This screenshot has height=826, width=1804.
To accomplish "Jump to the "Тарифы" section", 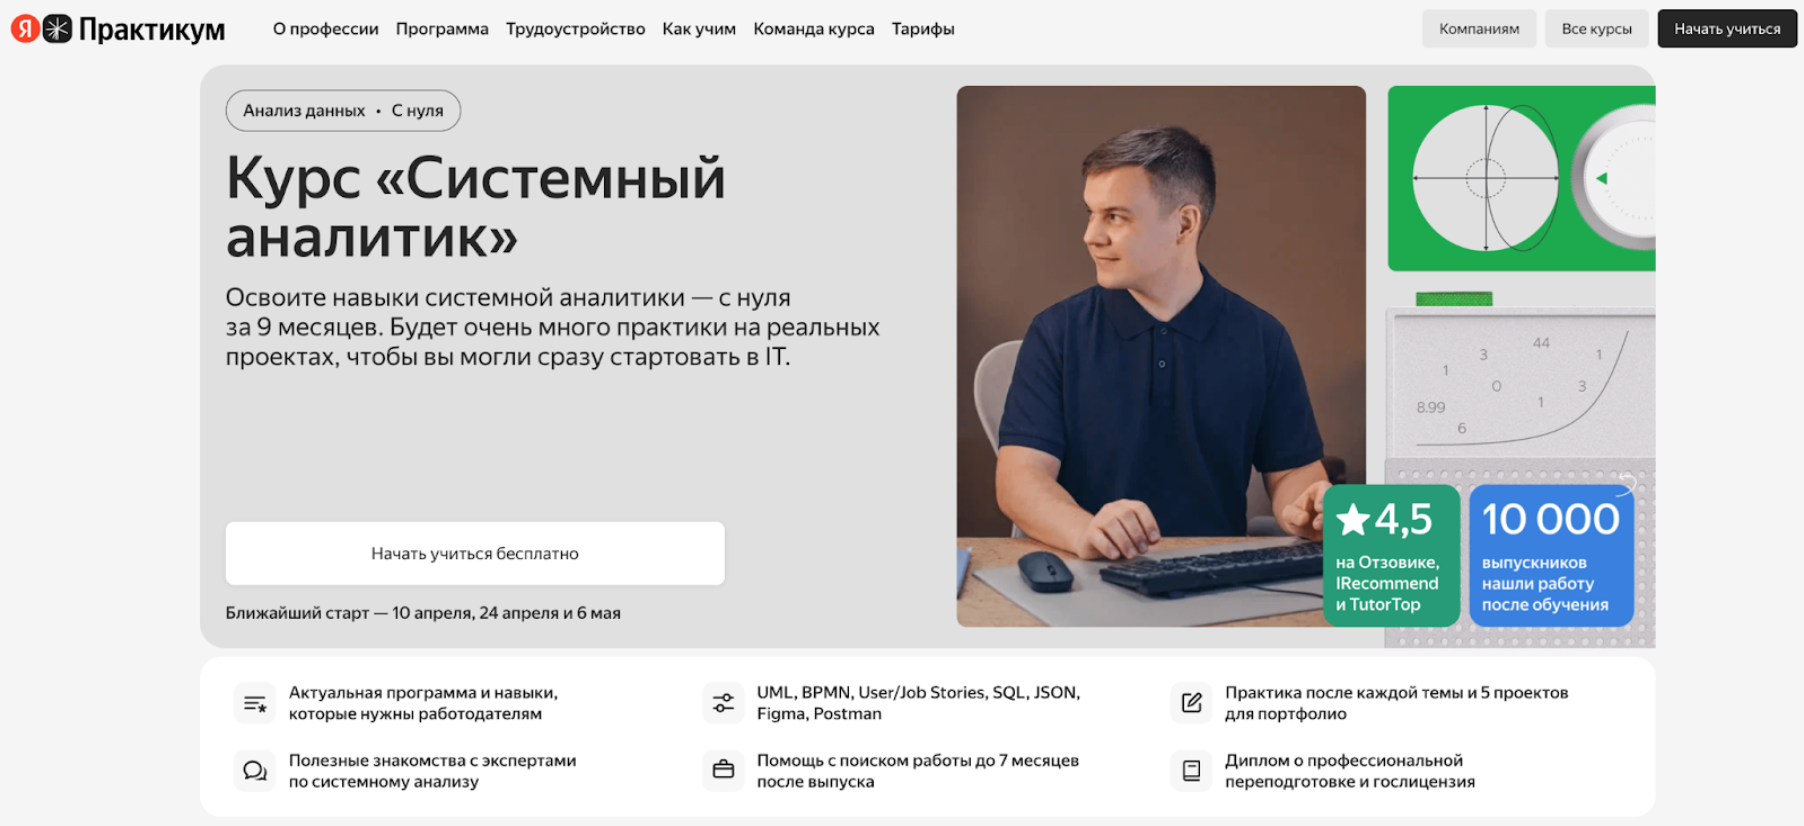I will [923, 29].
